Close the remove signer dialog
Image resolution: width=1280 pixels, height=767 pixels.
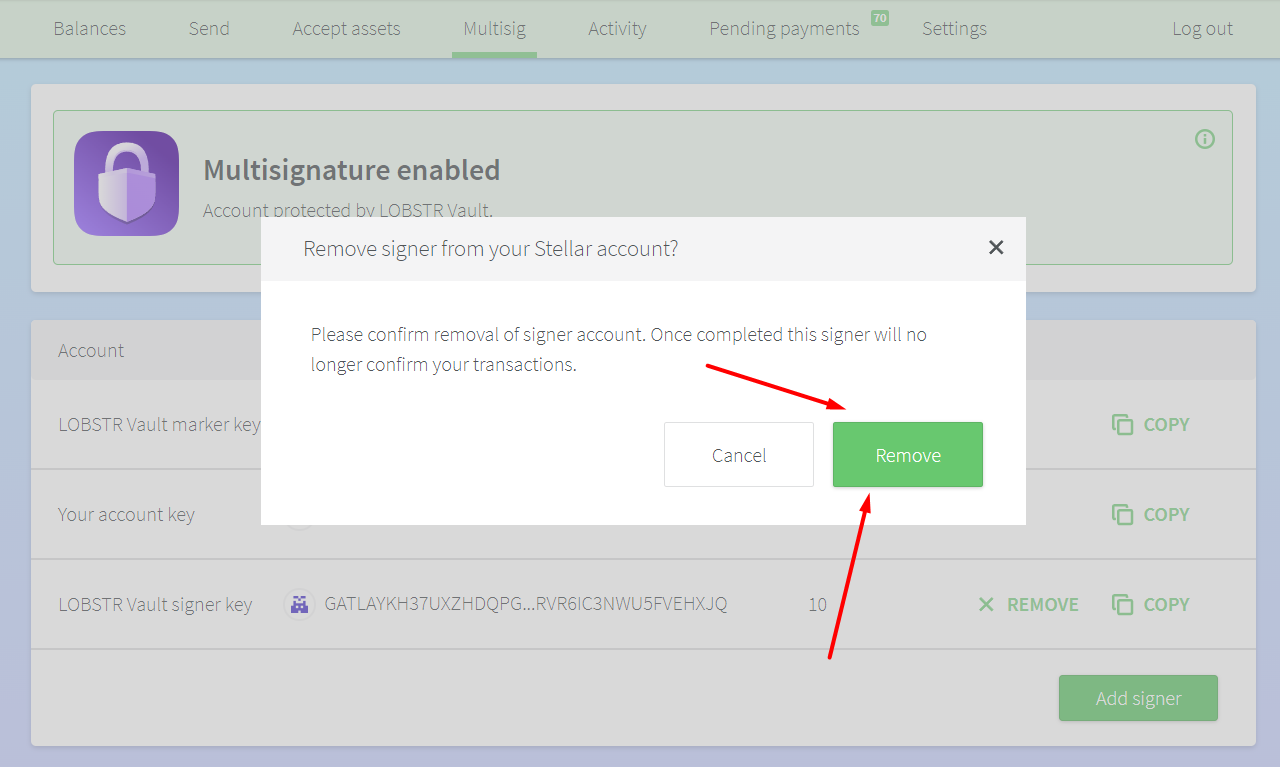click(996, 247)
